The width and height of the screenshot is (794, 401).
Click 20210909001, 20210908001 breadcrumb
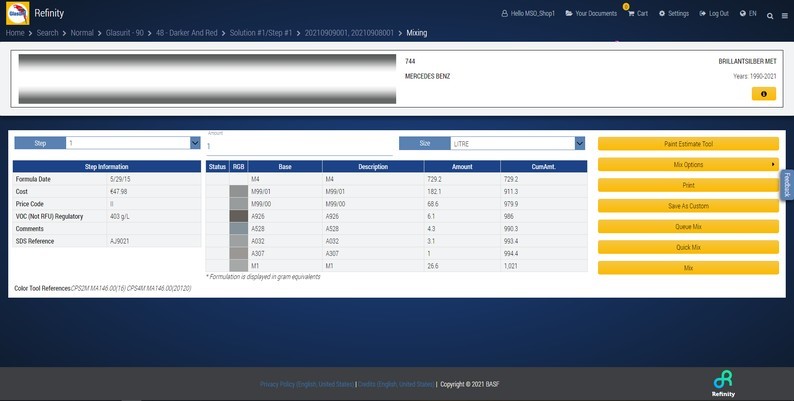click(x=349, y=33)
